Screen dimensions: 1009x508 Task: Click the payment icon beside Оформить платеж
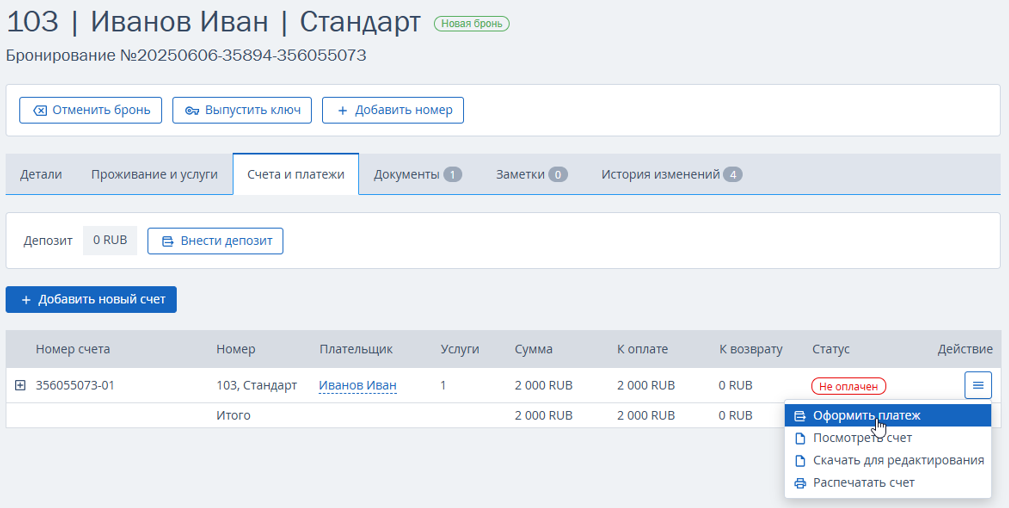coord(800,416)
